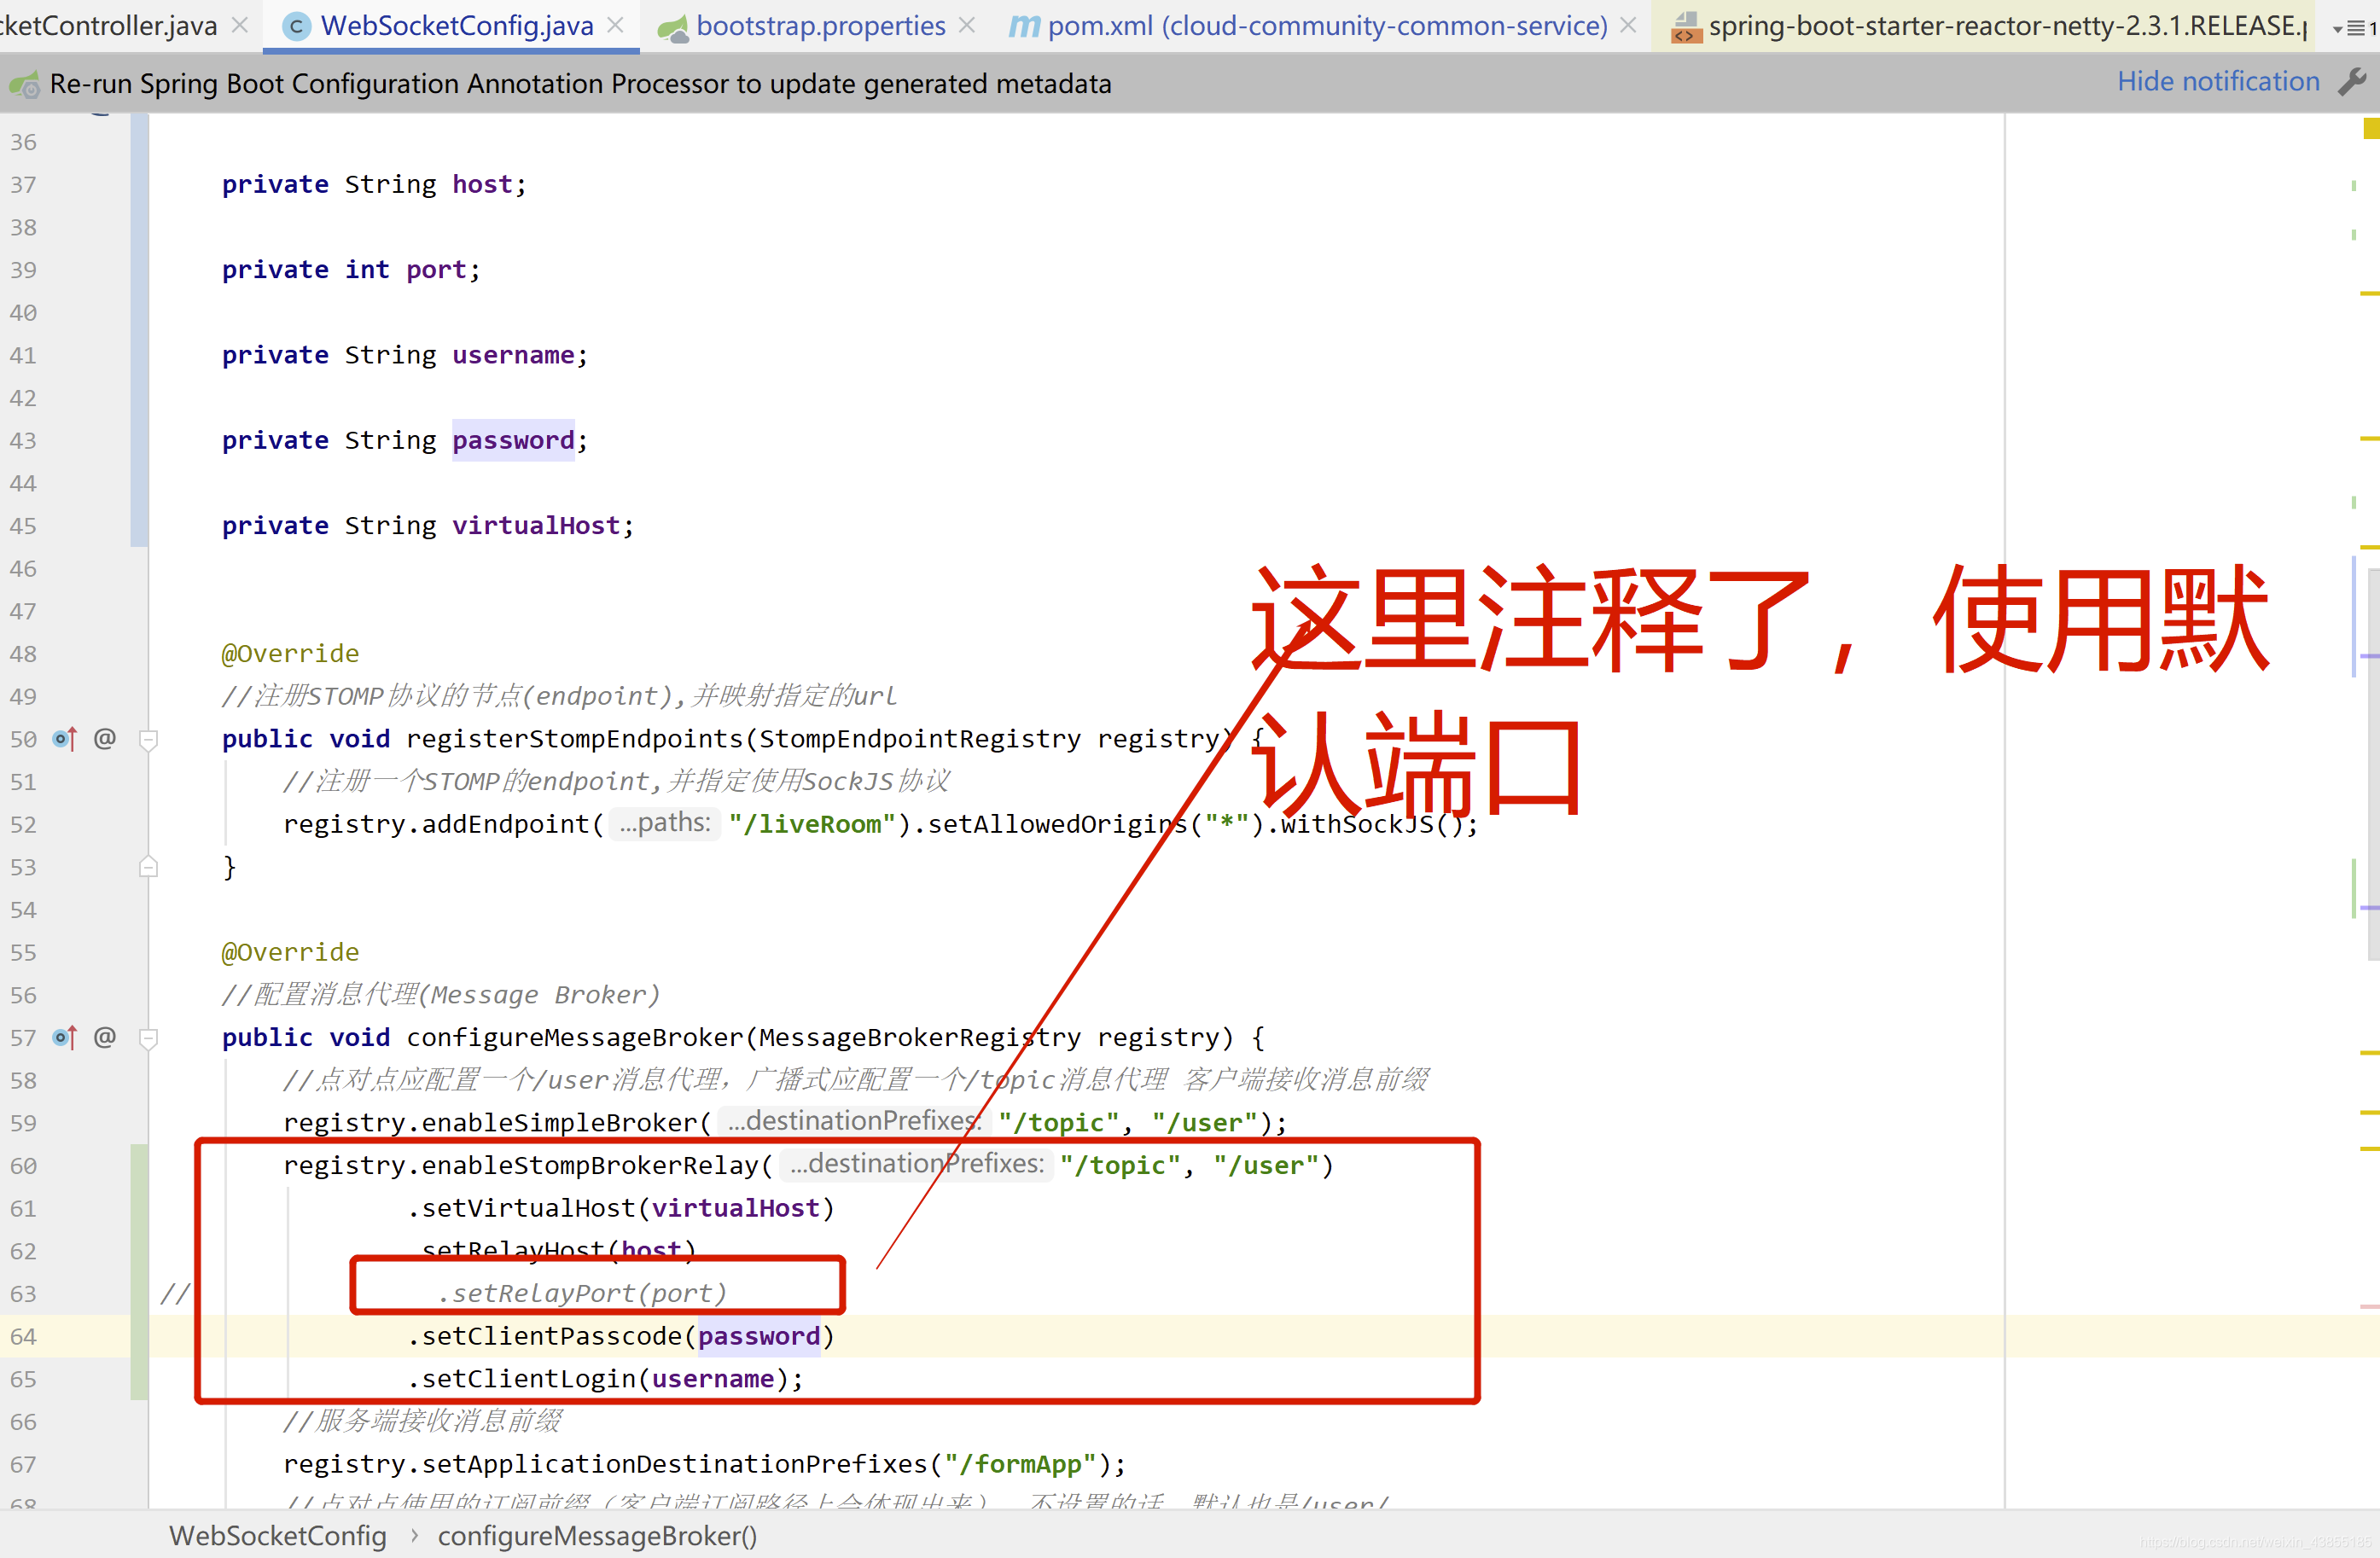Click the Spring Boot notification leaf icon
The image size is (2380, 1558).
[24, 84]
